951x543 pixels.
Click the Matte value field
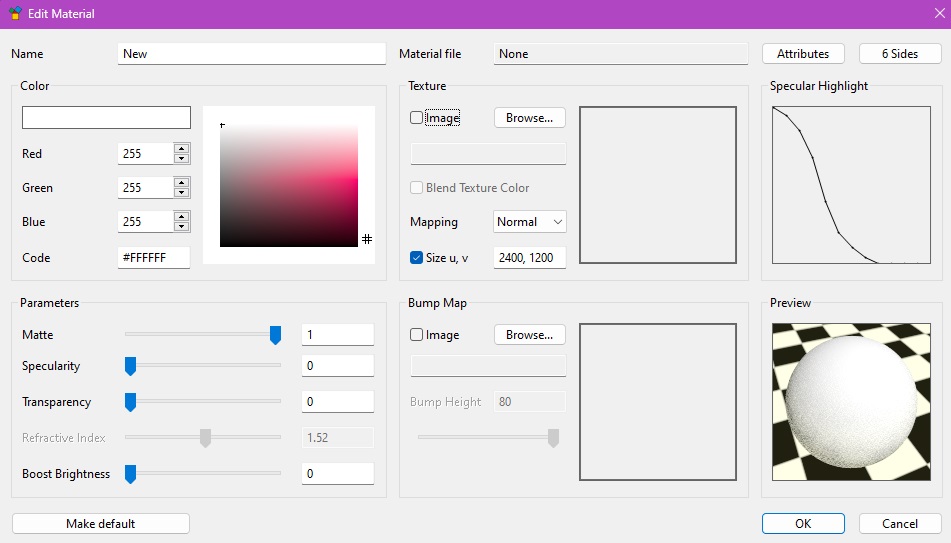[338, 334]
